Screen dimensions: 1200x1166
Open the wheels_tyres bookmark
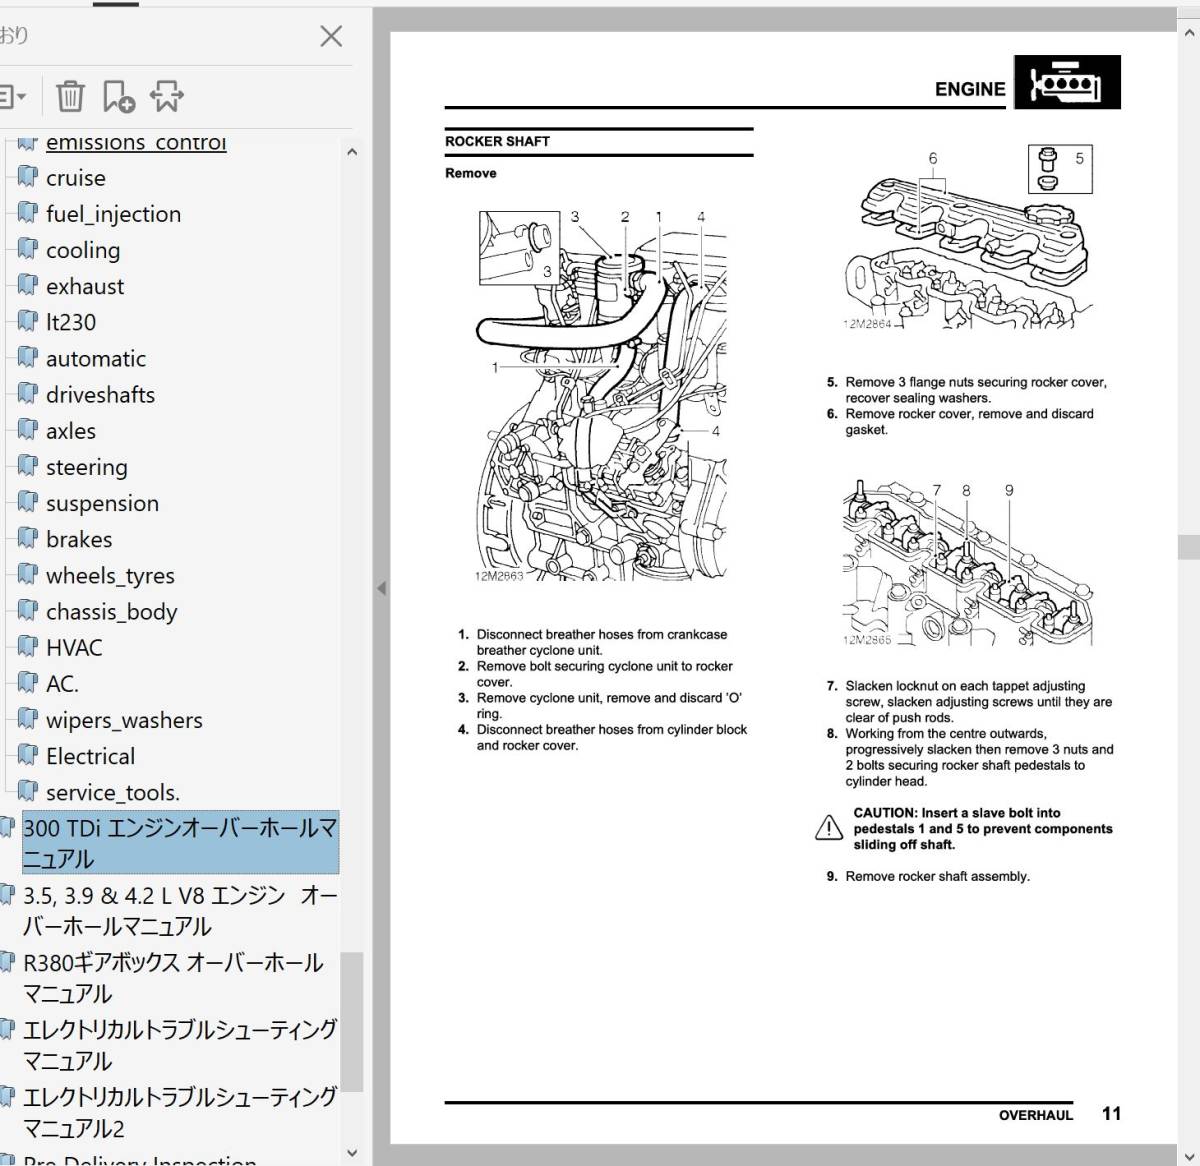[110, 576]
